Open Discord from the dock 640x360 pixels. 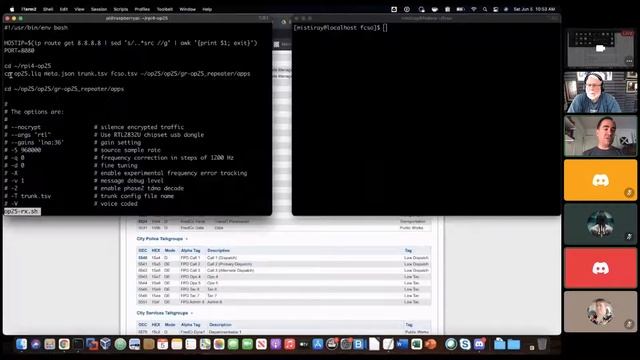(x=479, y=344)
